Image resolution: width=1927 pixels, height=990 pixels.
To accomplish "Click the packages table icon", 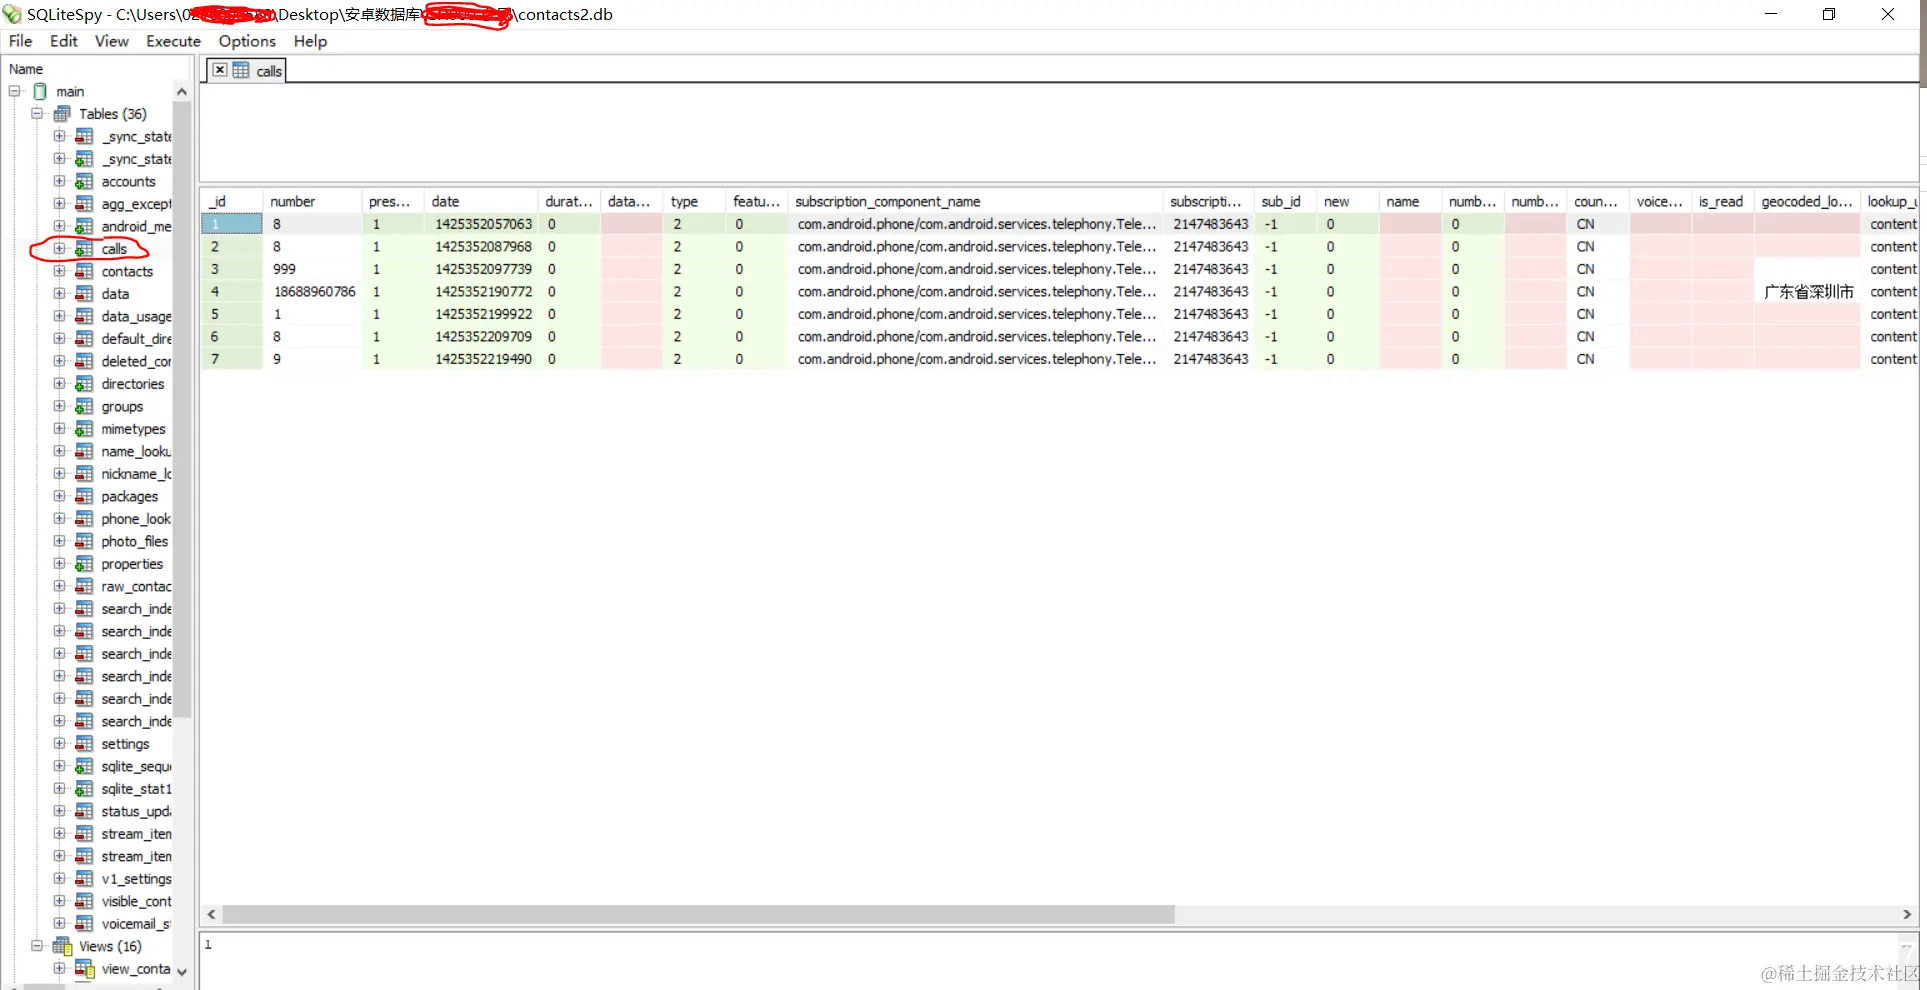I will (84, 496).
